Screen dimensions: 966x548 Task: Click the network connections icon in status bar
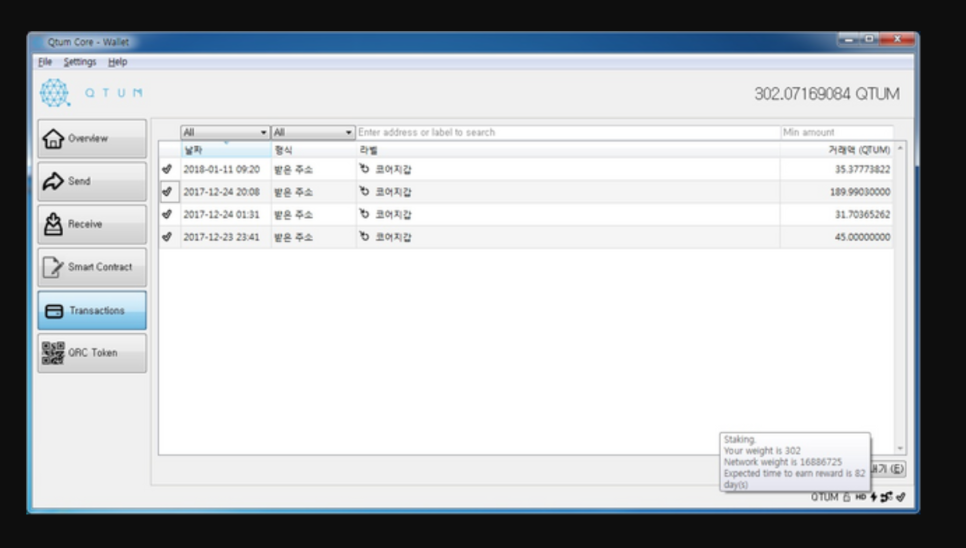click(887, 497)
